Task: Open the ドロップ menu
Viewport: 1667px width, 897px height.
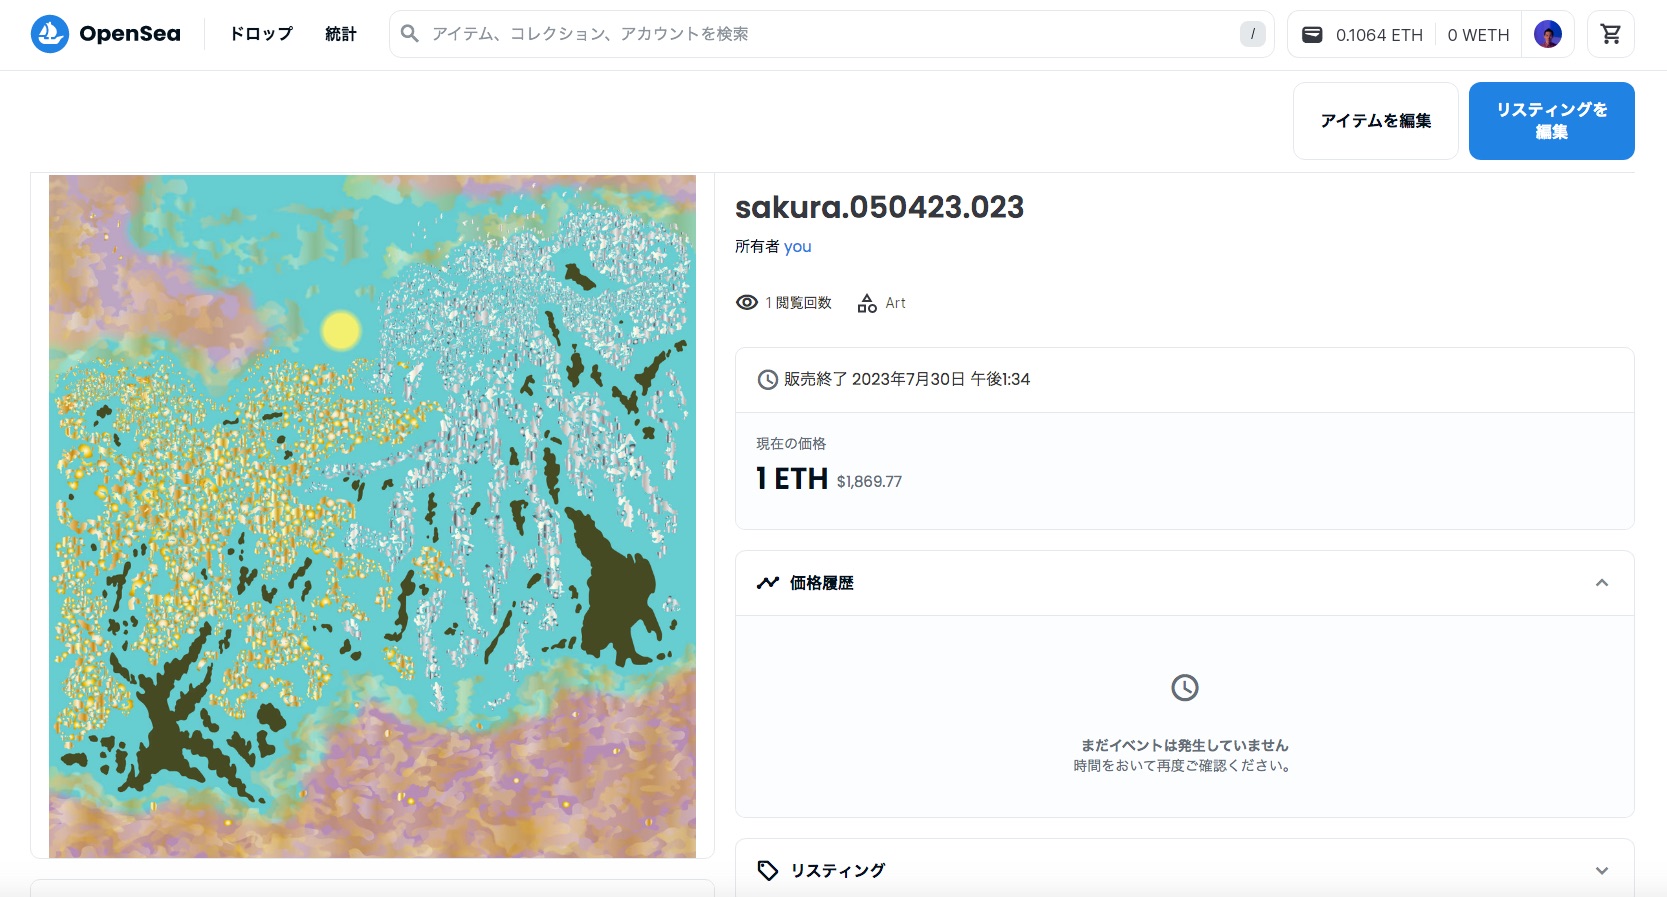Action: (261, 34)
